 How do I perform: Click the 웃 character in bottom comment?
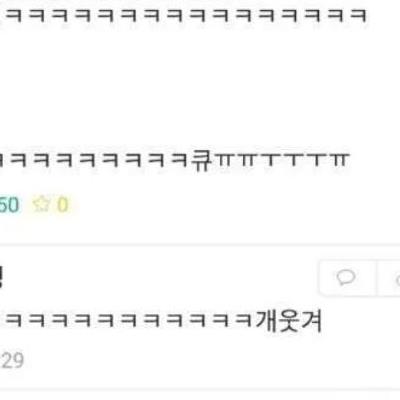click(x=288, y=321)
